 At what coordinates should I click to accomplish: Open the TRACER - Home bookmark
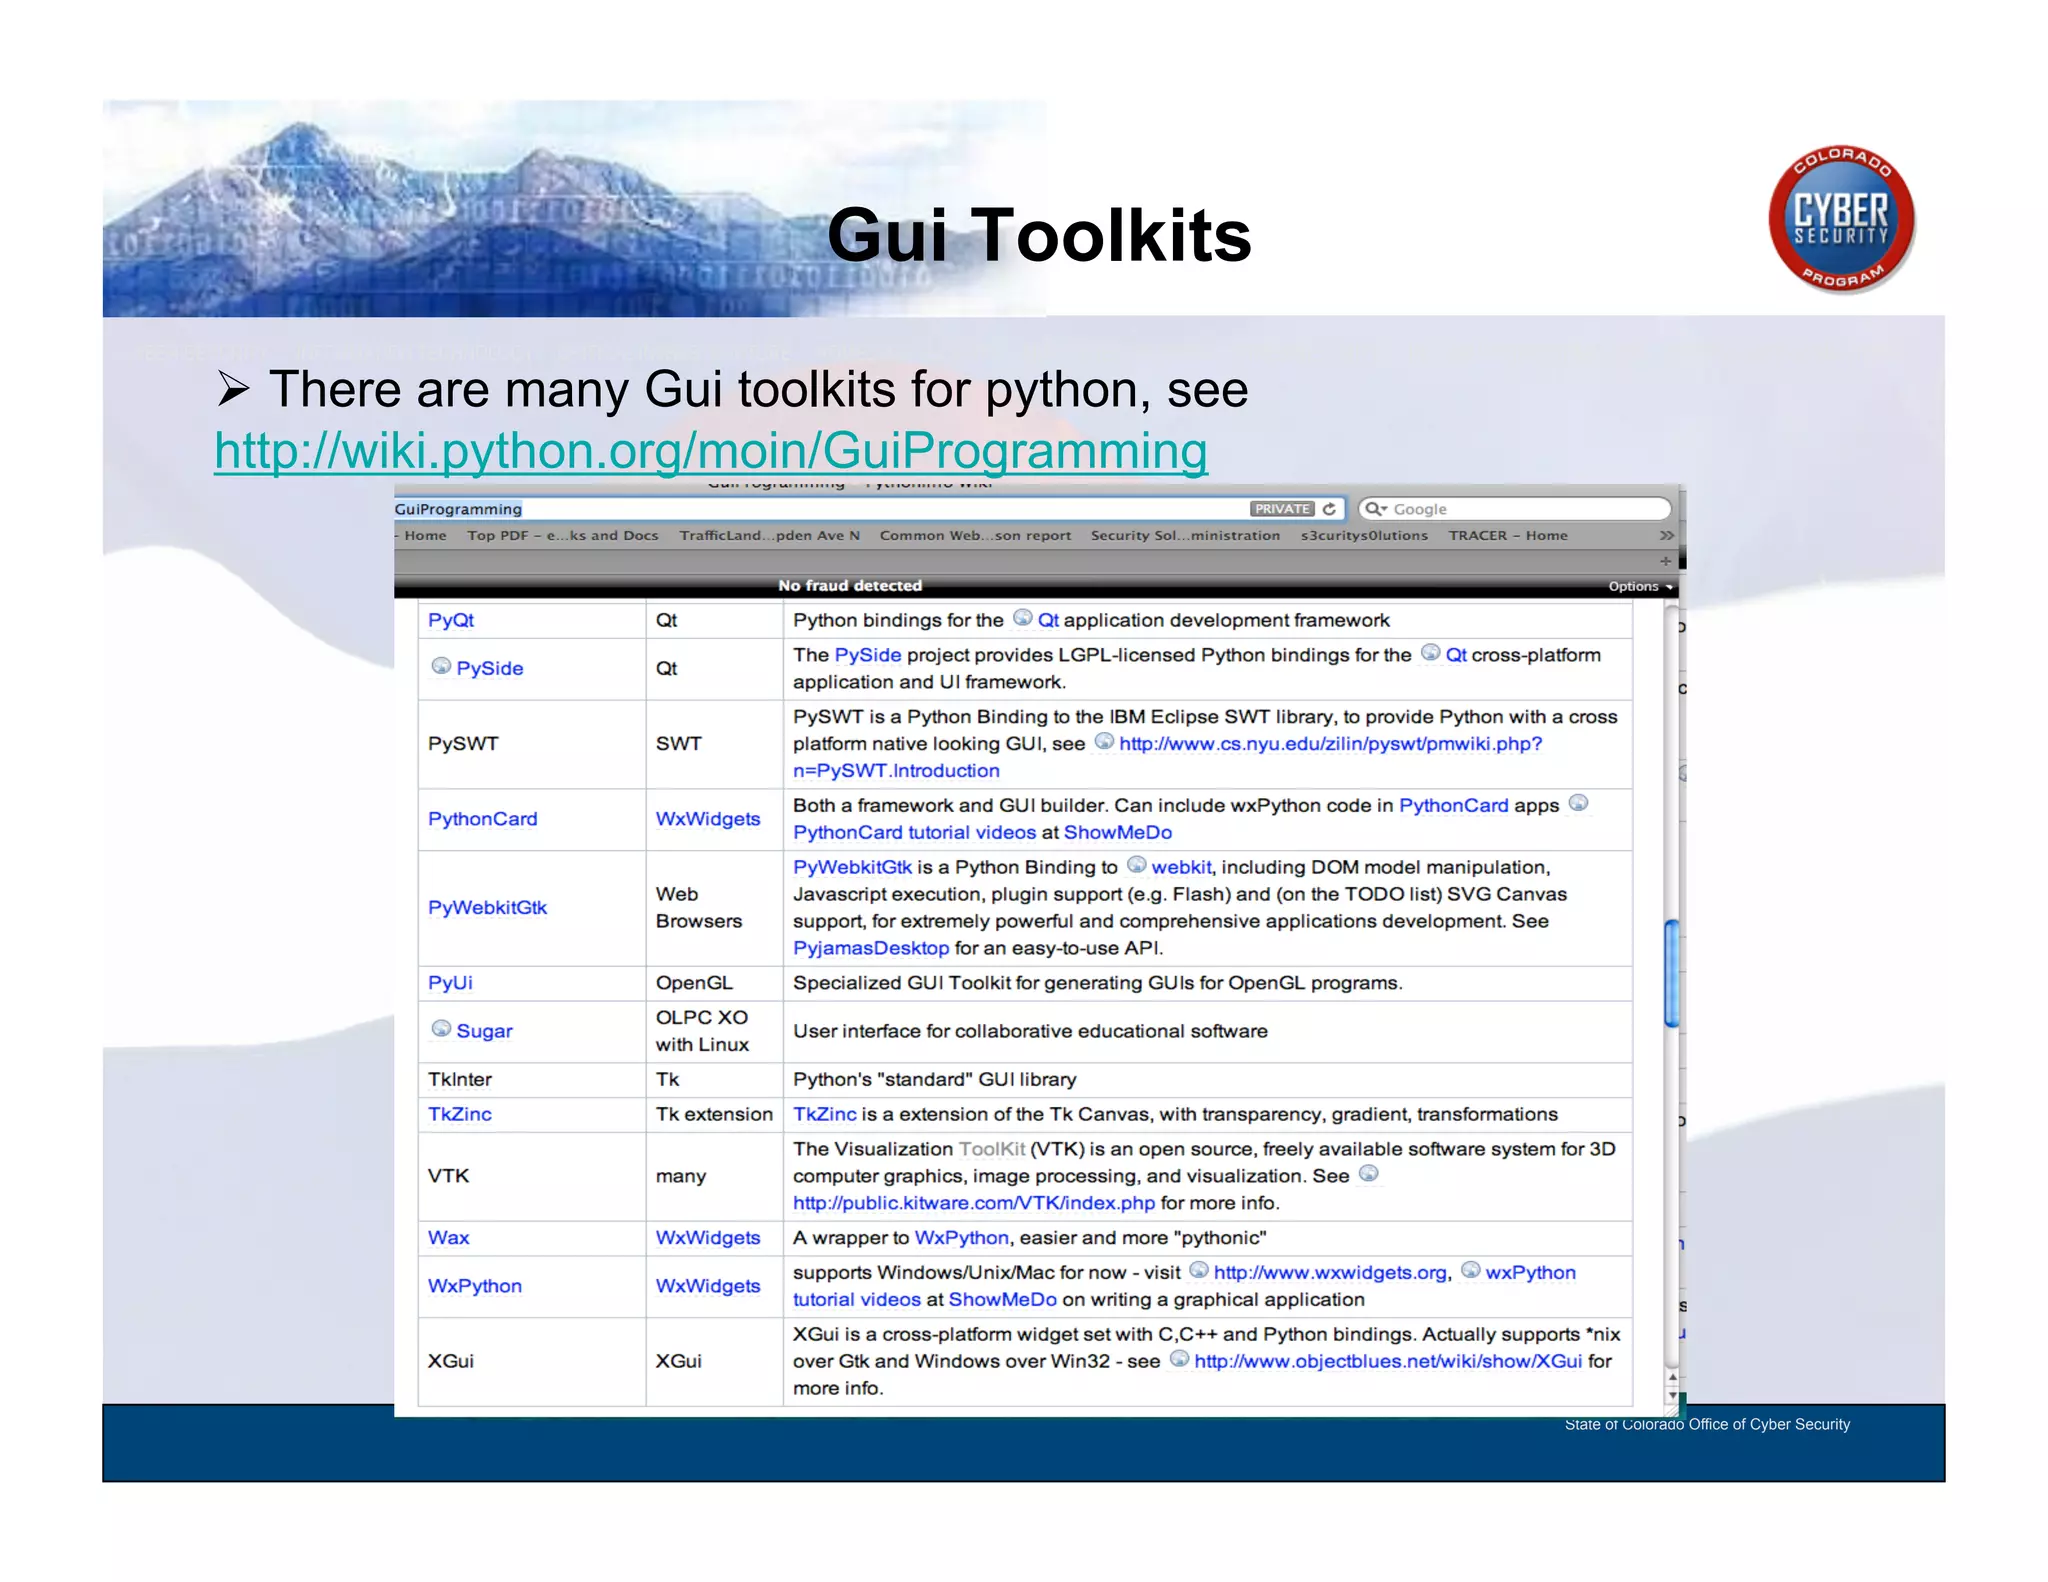[x=1508, y=536]
